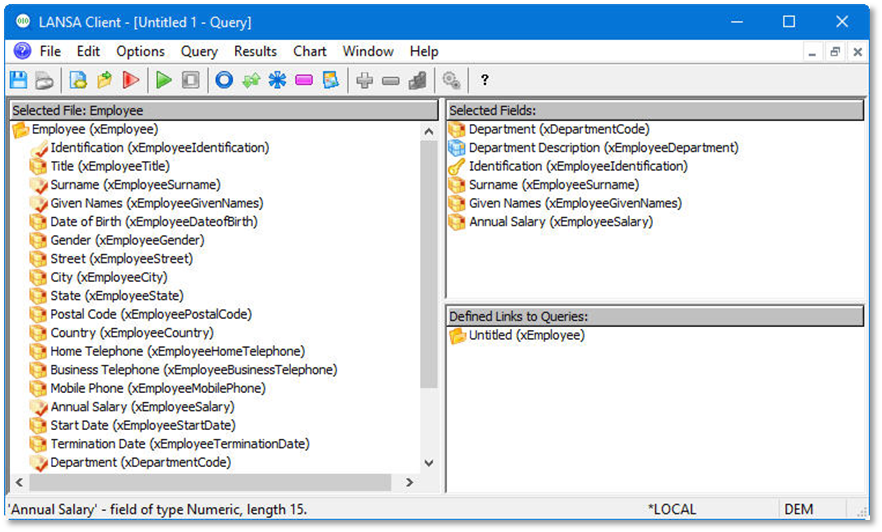Click the vertical scrollbar thumb in field tree
Viewport: 882px width, 532px height.
tap(429, 264)
